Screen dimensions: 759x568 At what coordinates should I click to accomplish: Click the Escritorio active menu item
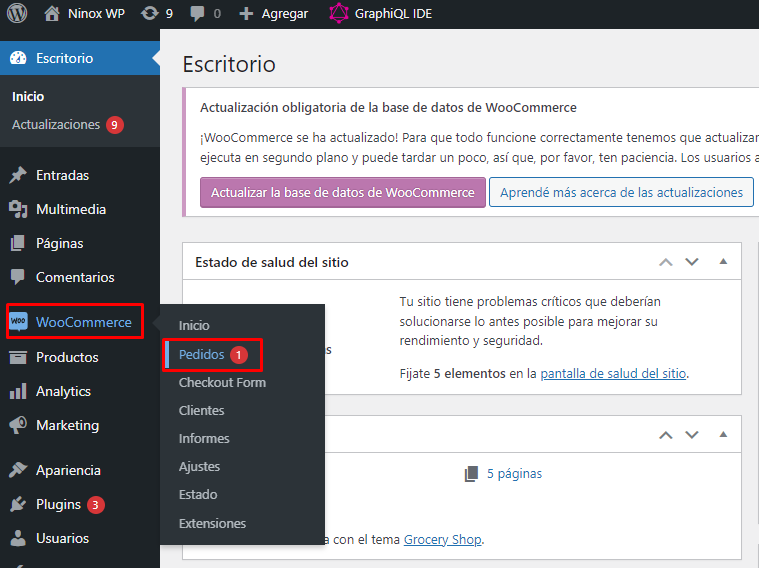pos(80,58)
